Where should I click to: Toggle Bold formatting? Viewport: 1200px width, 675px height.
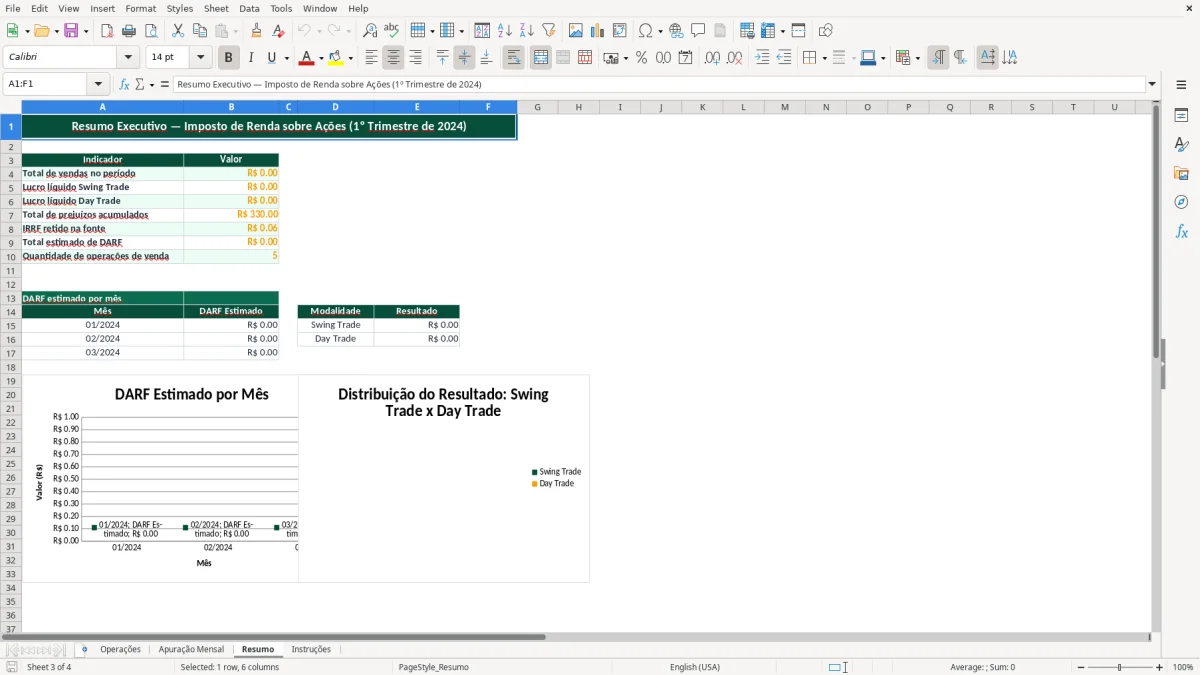coord(228,58)
